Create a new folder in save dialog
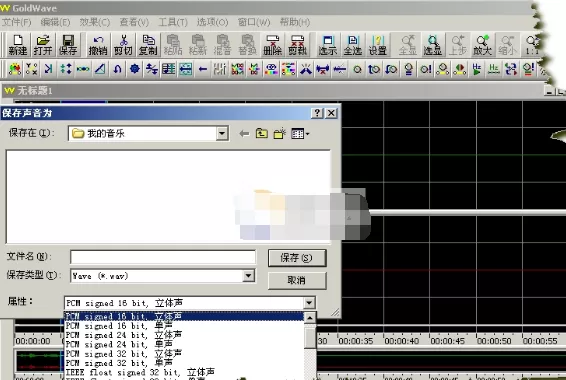Viewport: 566px width, 380px height. (x=279, y=134)
